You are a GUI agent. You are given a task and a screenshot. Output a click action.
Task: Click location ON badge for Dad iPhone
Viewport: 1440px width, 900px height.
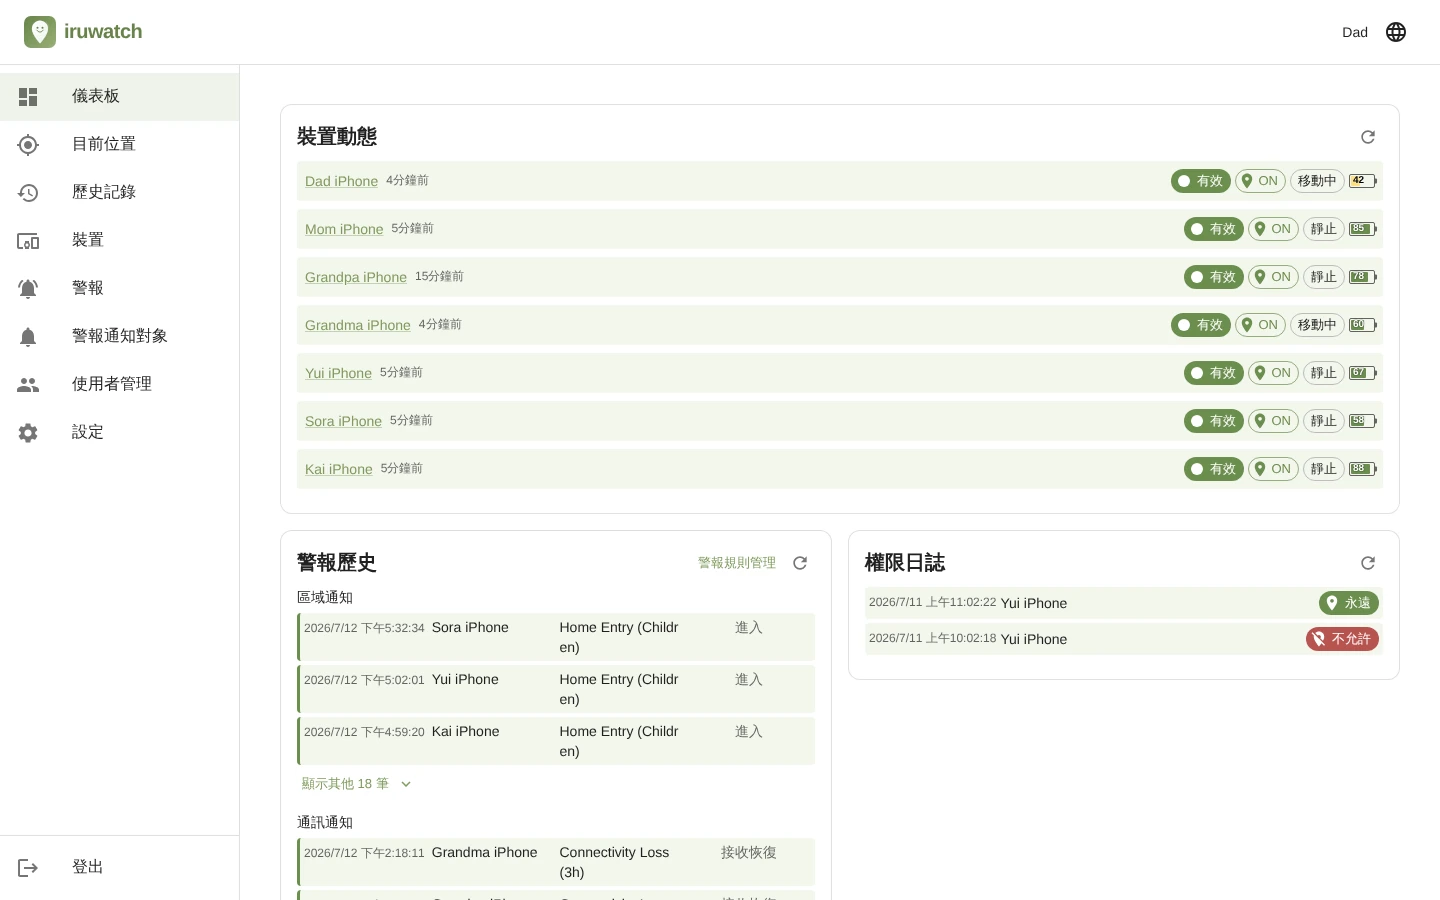click(x=1260, y=181)
